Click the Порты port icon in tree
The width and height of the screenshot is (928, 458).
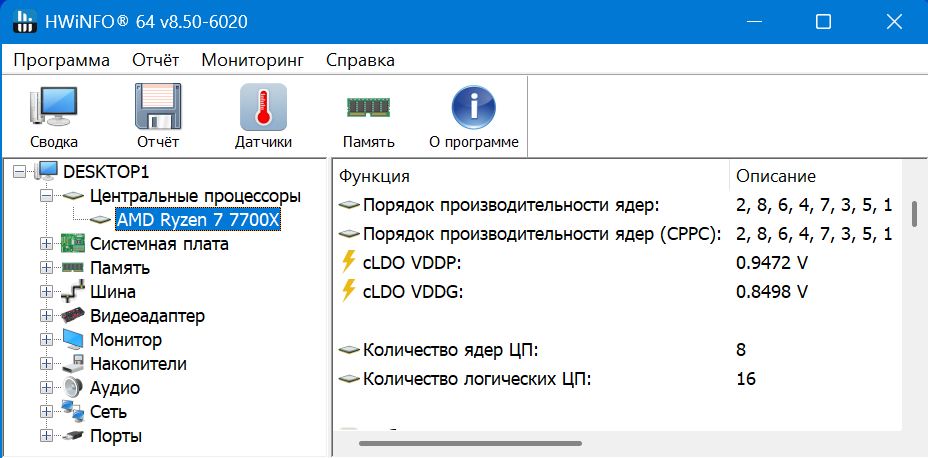(73, 436)
